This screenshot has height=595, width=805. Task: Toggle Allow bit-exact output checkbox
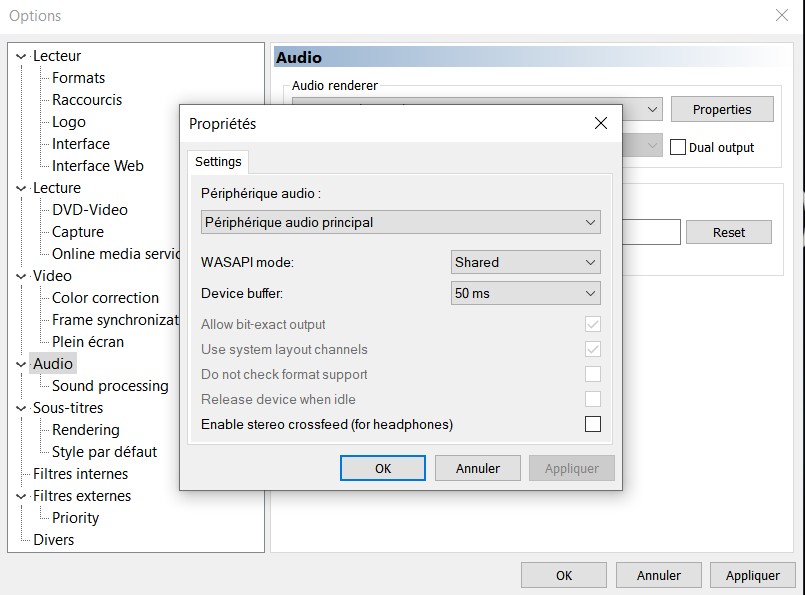[592, 324]
